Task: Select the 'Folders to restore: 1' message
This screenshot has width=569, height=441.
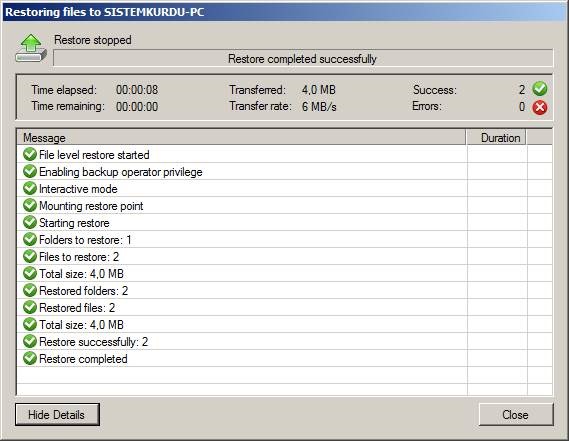Action: [85, 240]
